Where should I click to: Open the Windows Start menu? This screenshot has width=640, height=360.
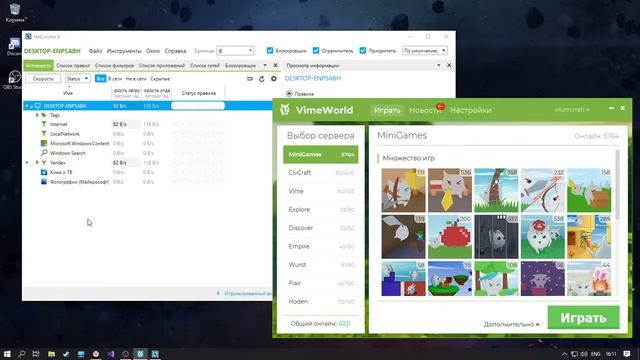pyautogui.click(x=7, y=354)
